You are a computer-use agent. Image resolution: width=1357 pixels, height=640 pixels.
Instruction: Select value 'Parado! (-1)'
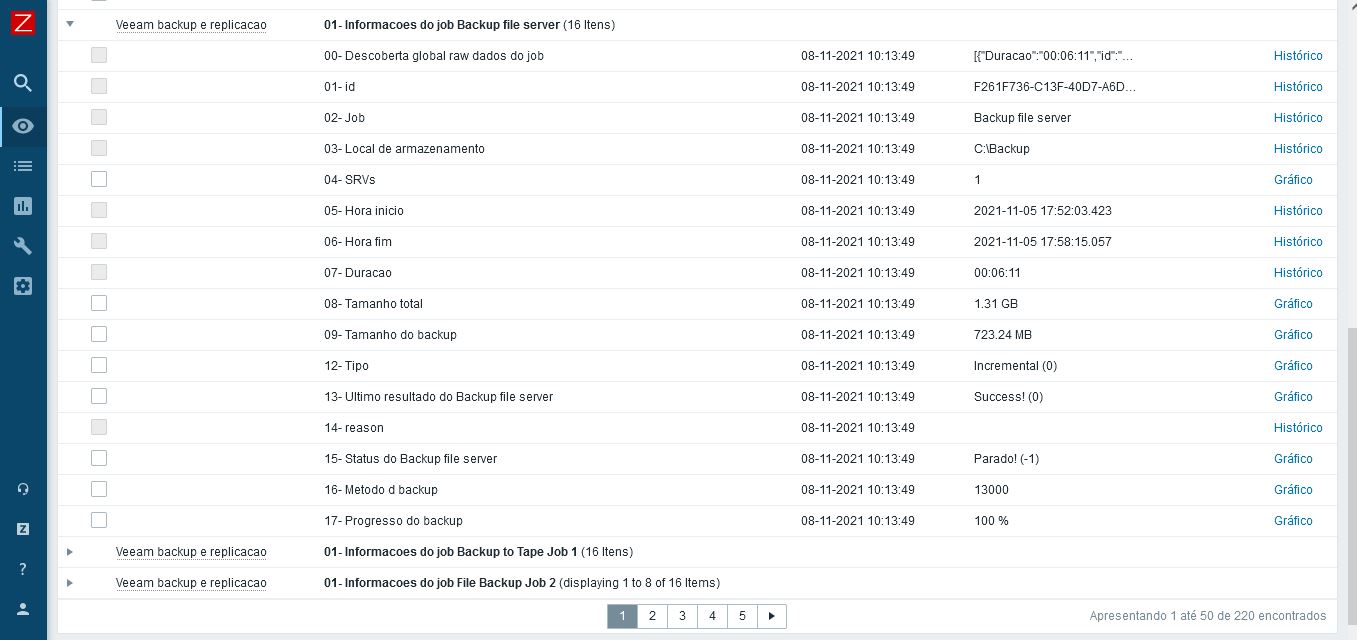coord(1006,459)
